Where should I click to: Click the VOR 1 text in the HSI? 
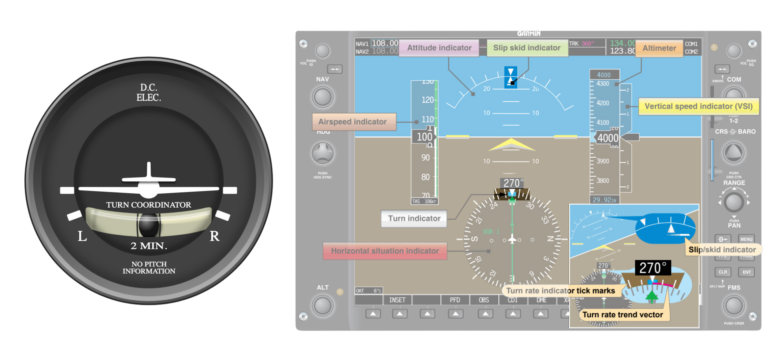point(491,231)
